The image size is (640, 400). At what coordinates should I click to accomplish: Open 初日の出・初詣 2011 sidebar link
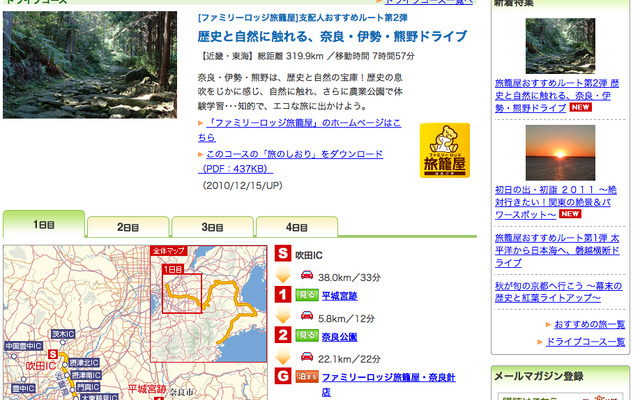pos(556,202)
